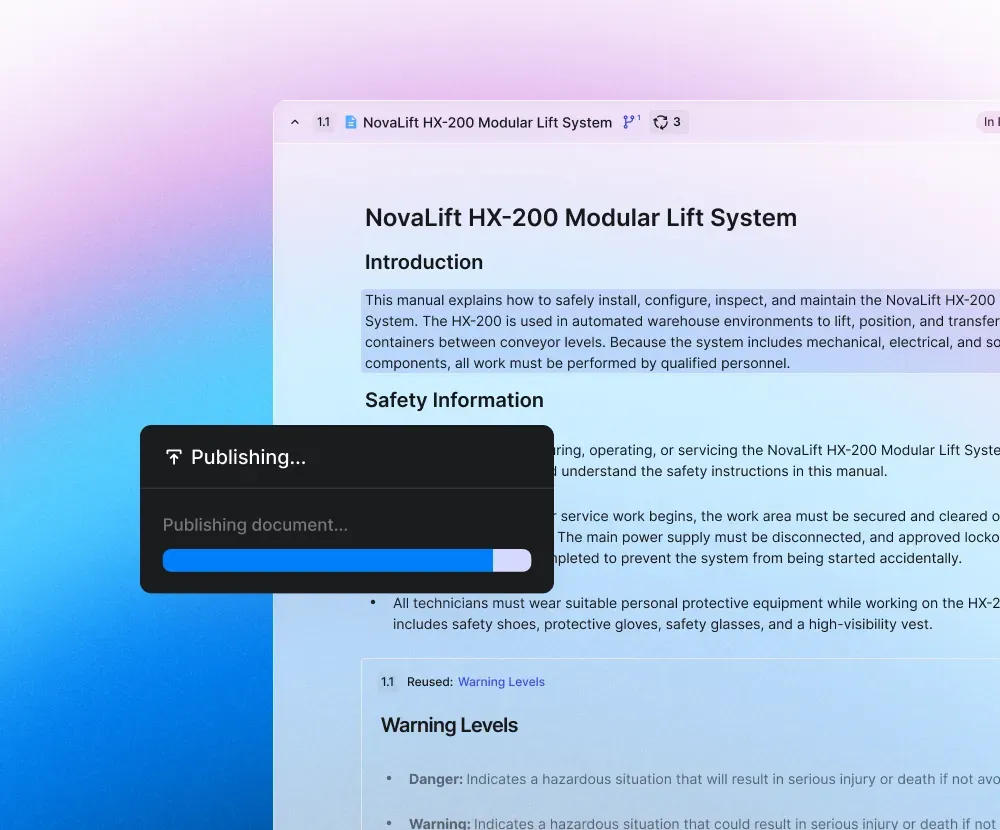The height and width of the screenshot is (830, 1000).
Task: Open the badge showing 3 in the header
Action: click(668, 122)
